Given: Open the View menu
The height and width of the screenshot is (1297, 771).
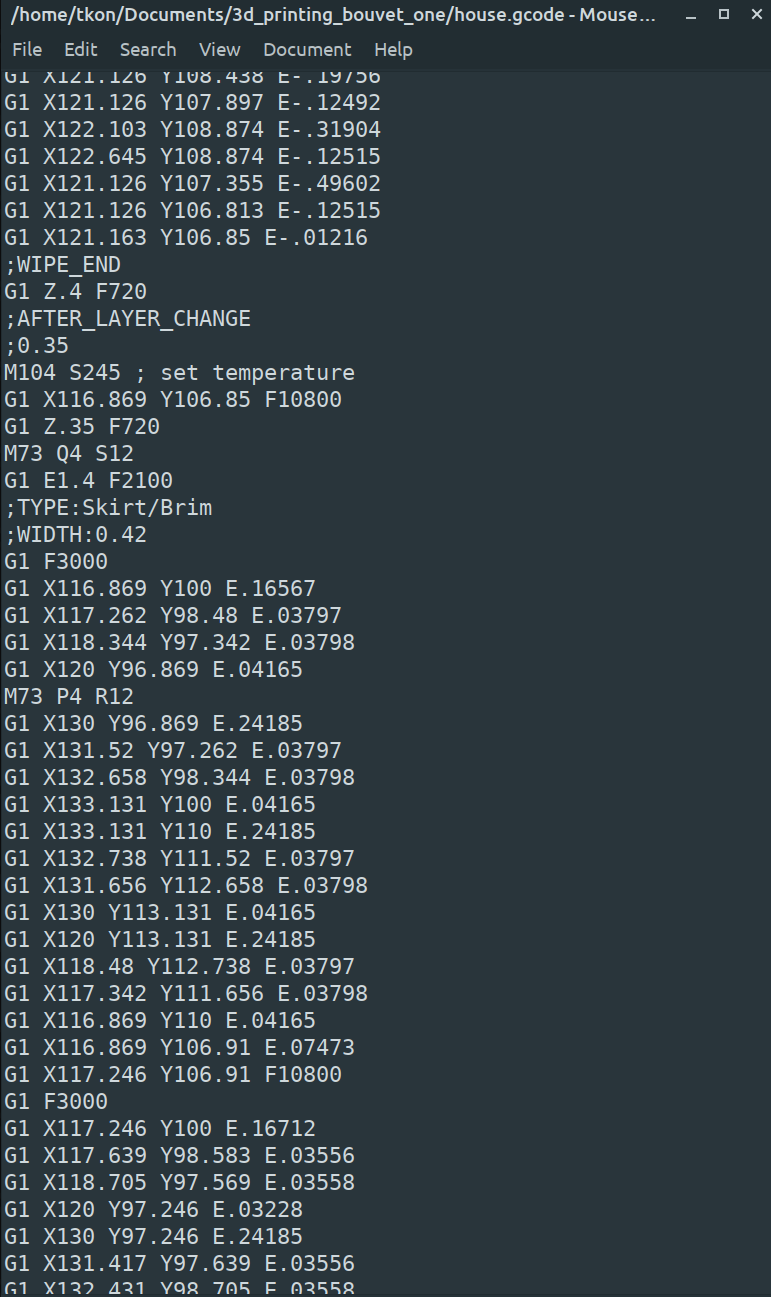Looking at the screenshot, I should tap(219, 50).
